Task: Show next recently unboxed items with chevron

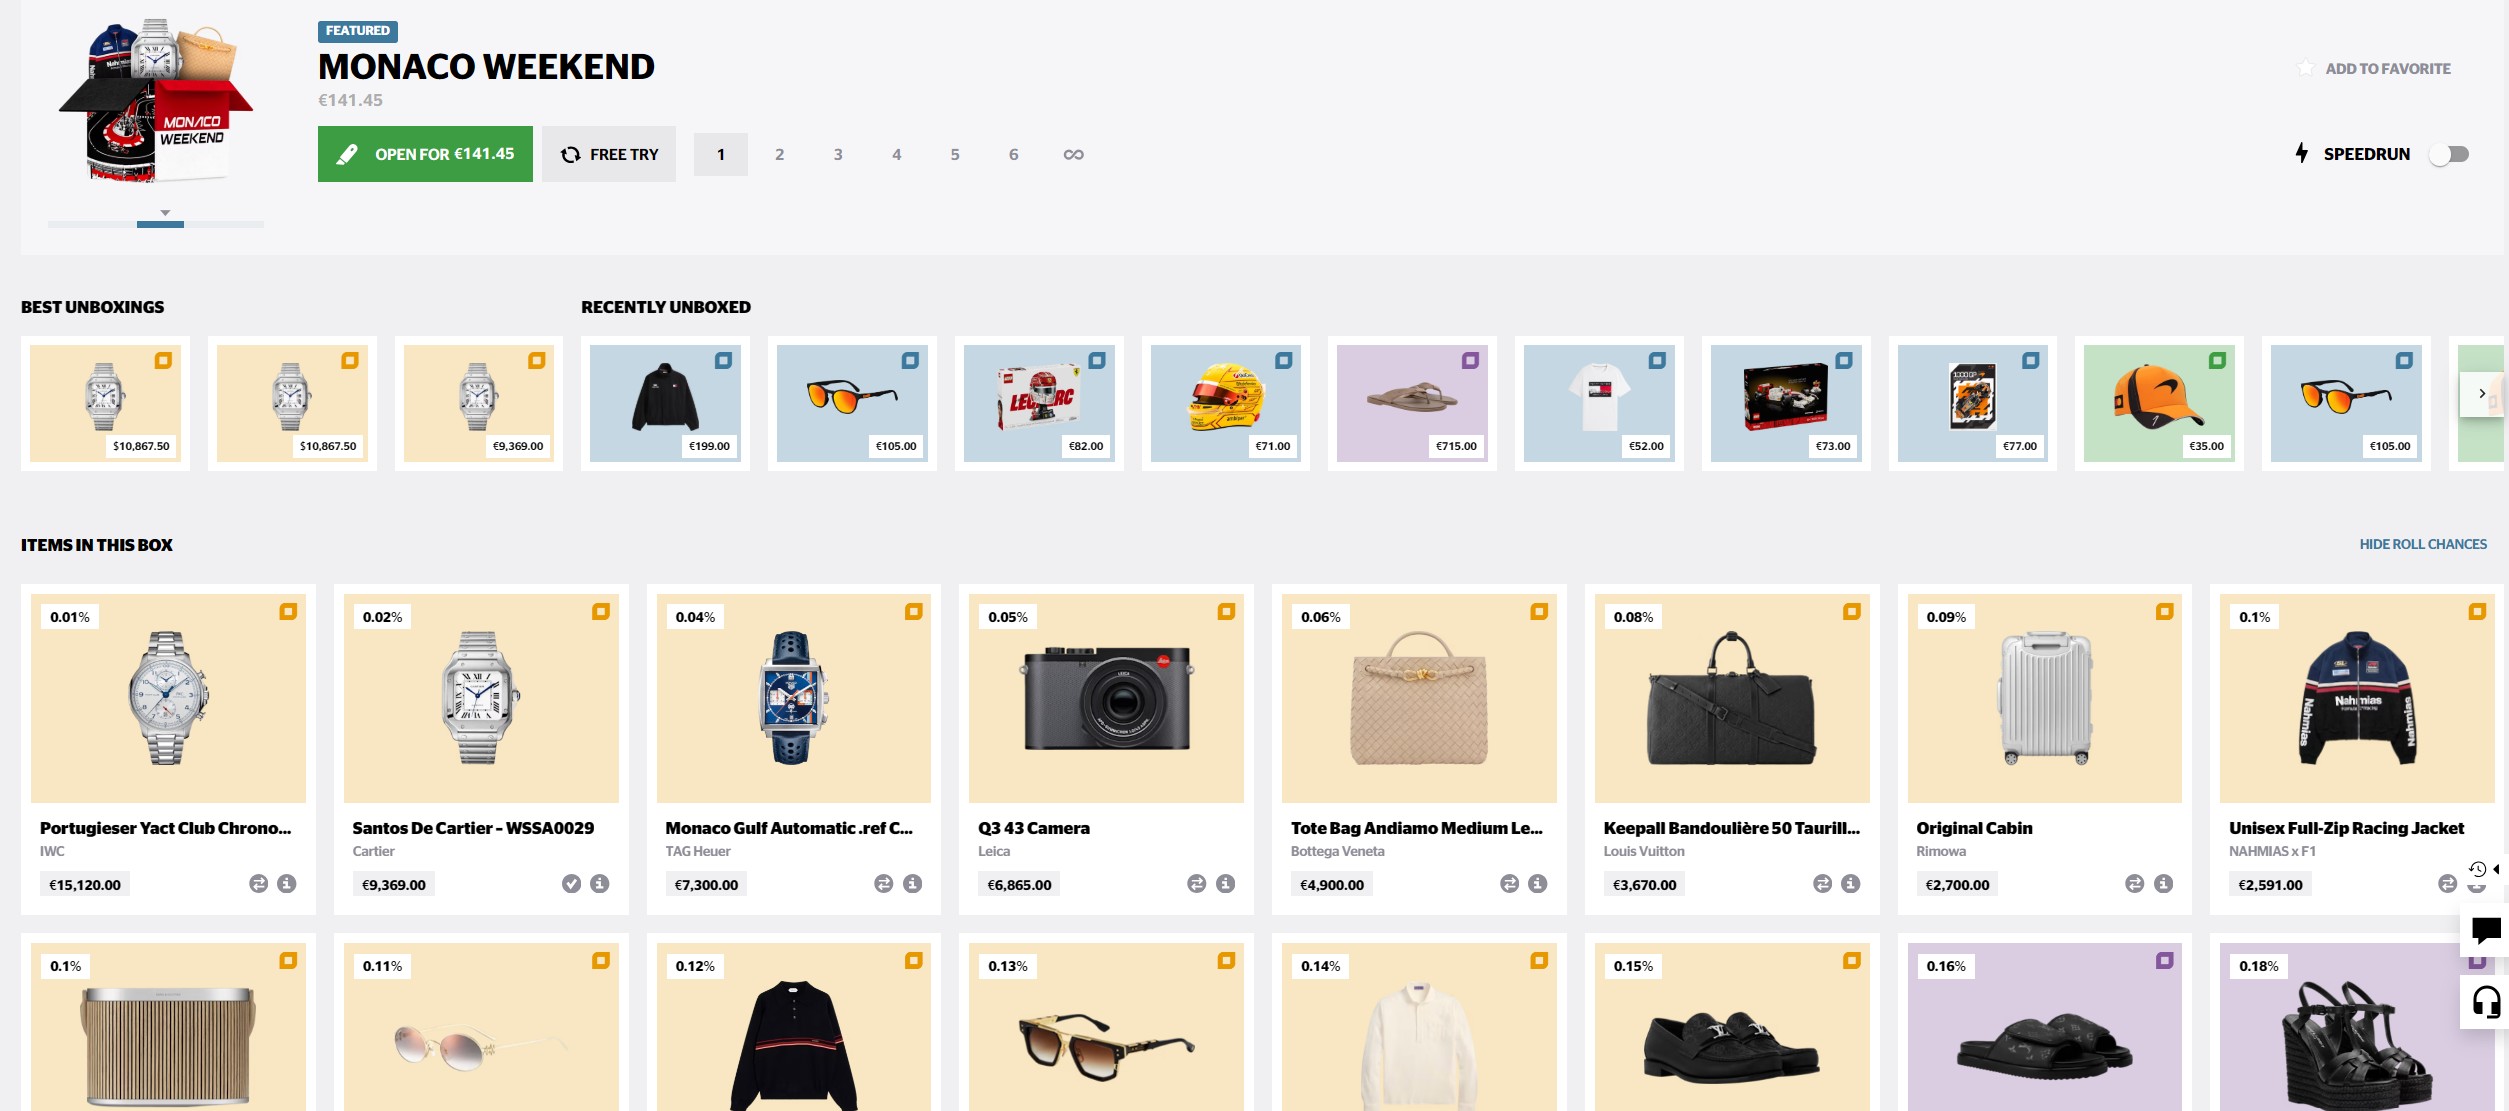Action: (x=2482, y=394)
